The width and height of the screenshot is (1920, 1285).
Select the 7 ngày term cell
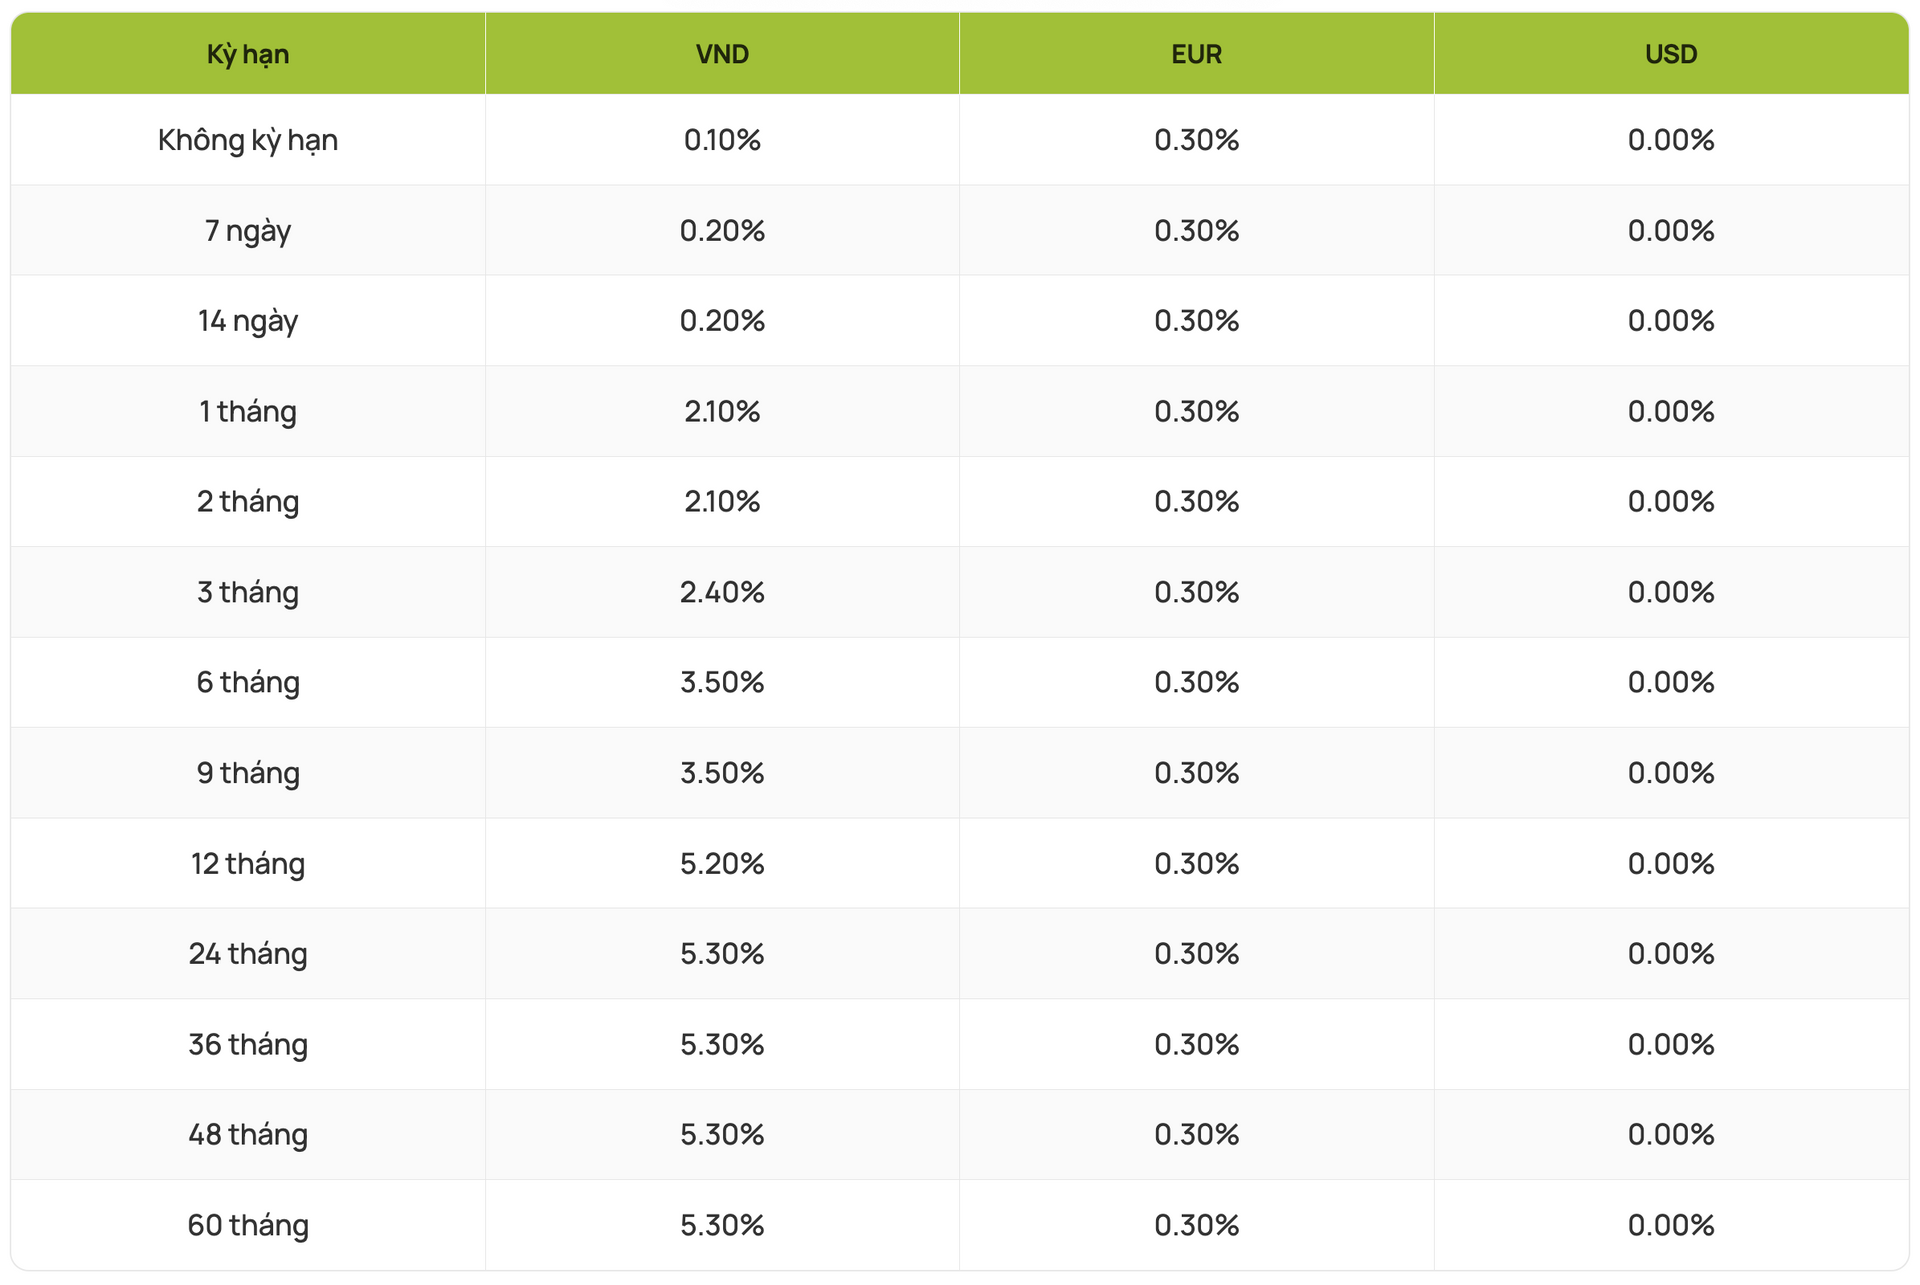pyautogui.click(x=247, y=231)
